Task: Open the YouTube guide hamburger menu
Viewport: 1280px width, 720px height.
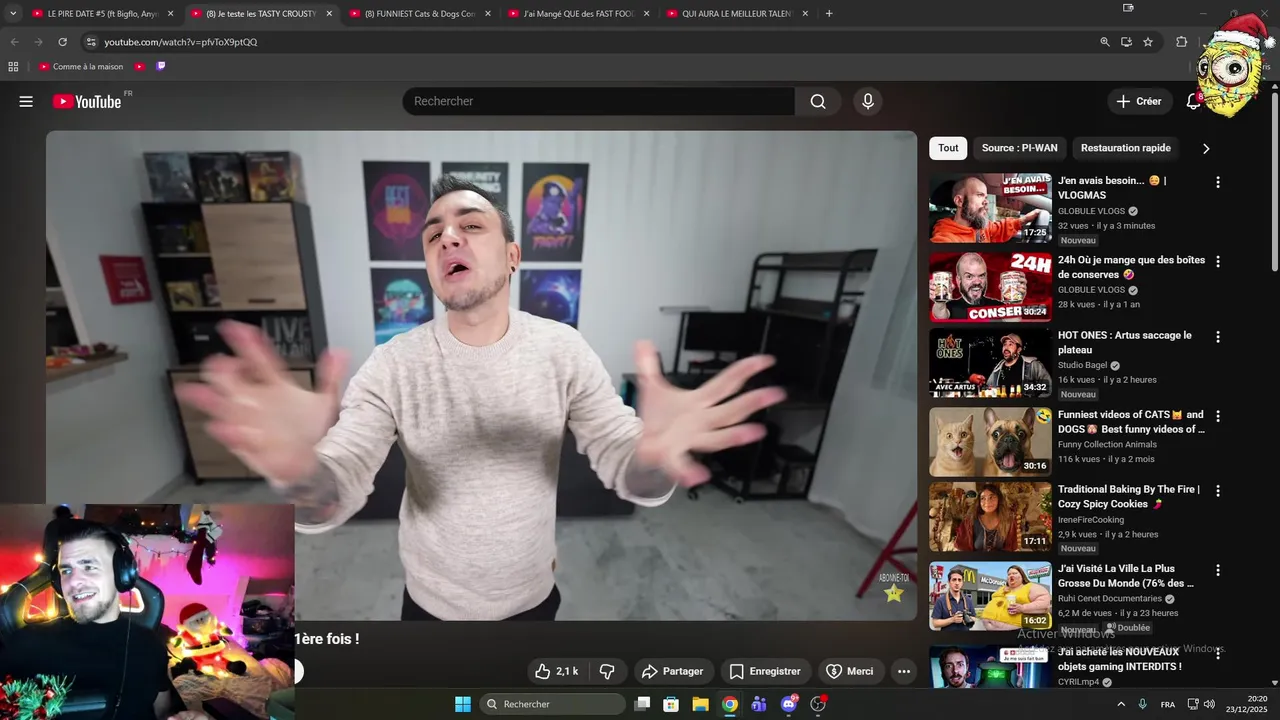Action: pyautogui.click(x=26, y=101)
